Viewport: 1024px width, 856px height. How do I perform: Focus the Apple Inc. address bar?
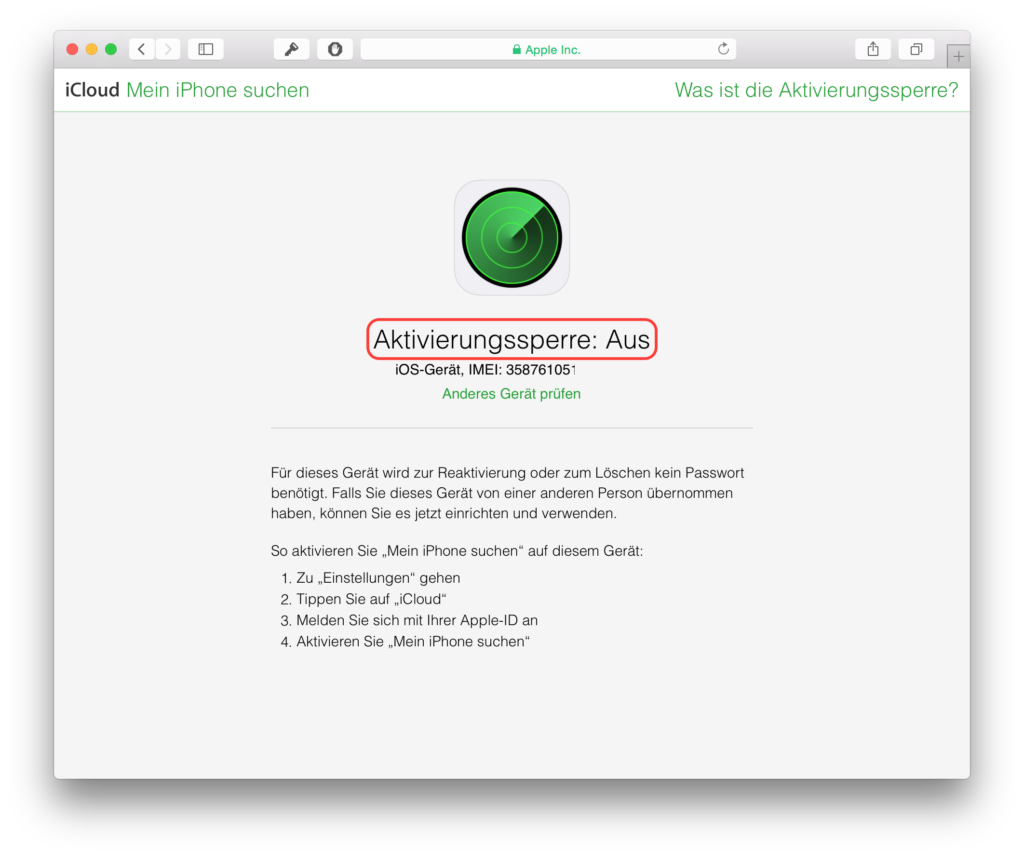(x=549, y=49)
